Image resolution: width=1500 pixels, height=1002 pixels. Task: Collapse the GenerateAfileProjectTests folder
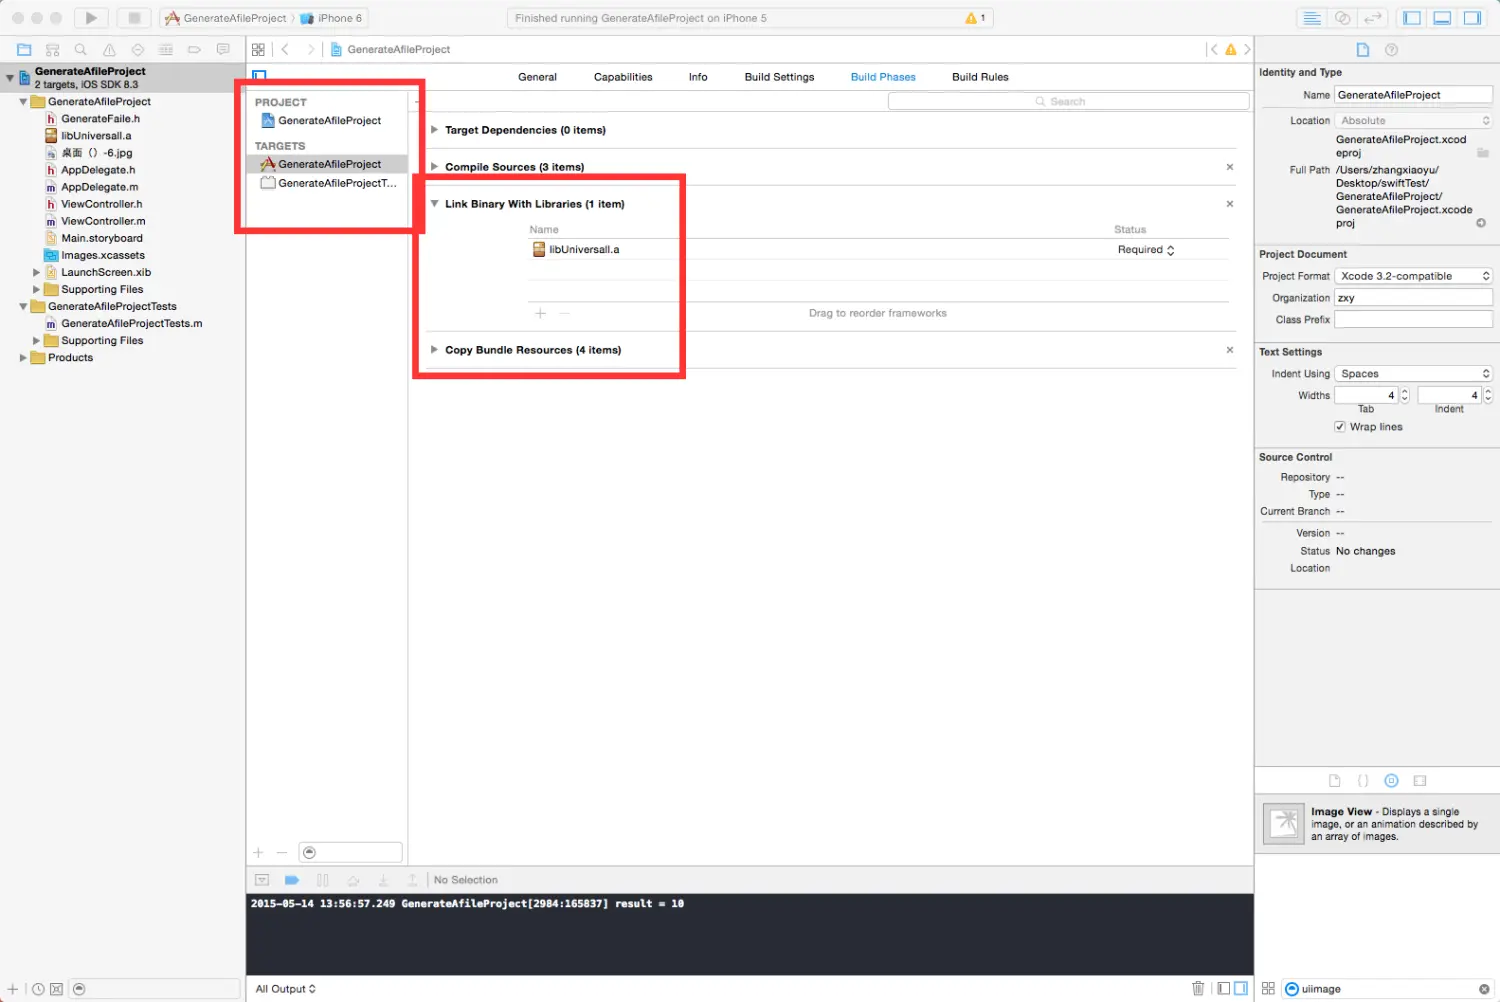(23, 307)
